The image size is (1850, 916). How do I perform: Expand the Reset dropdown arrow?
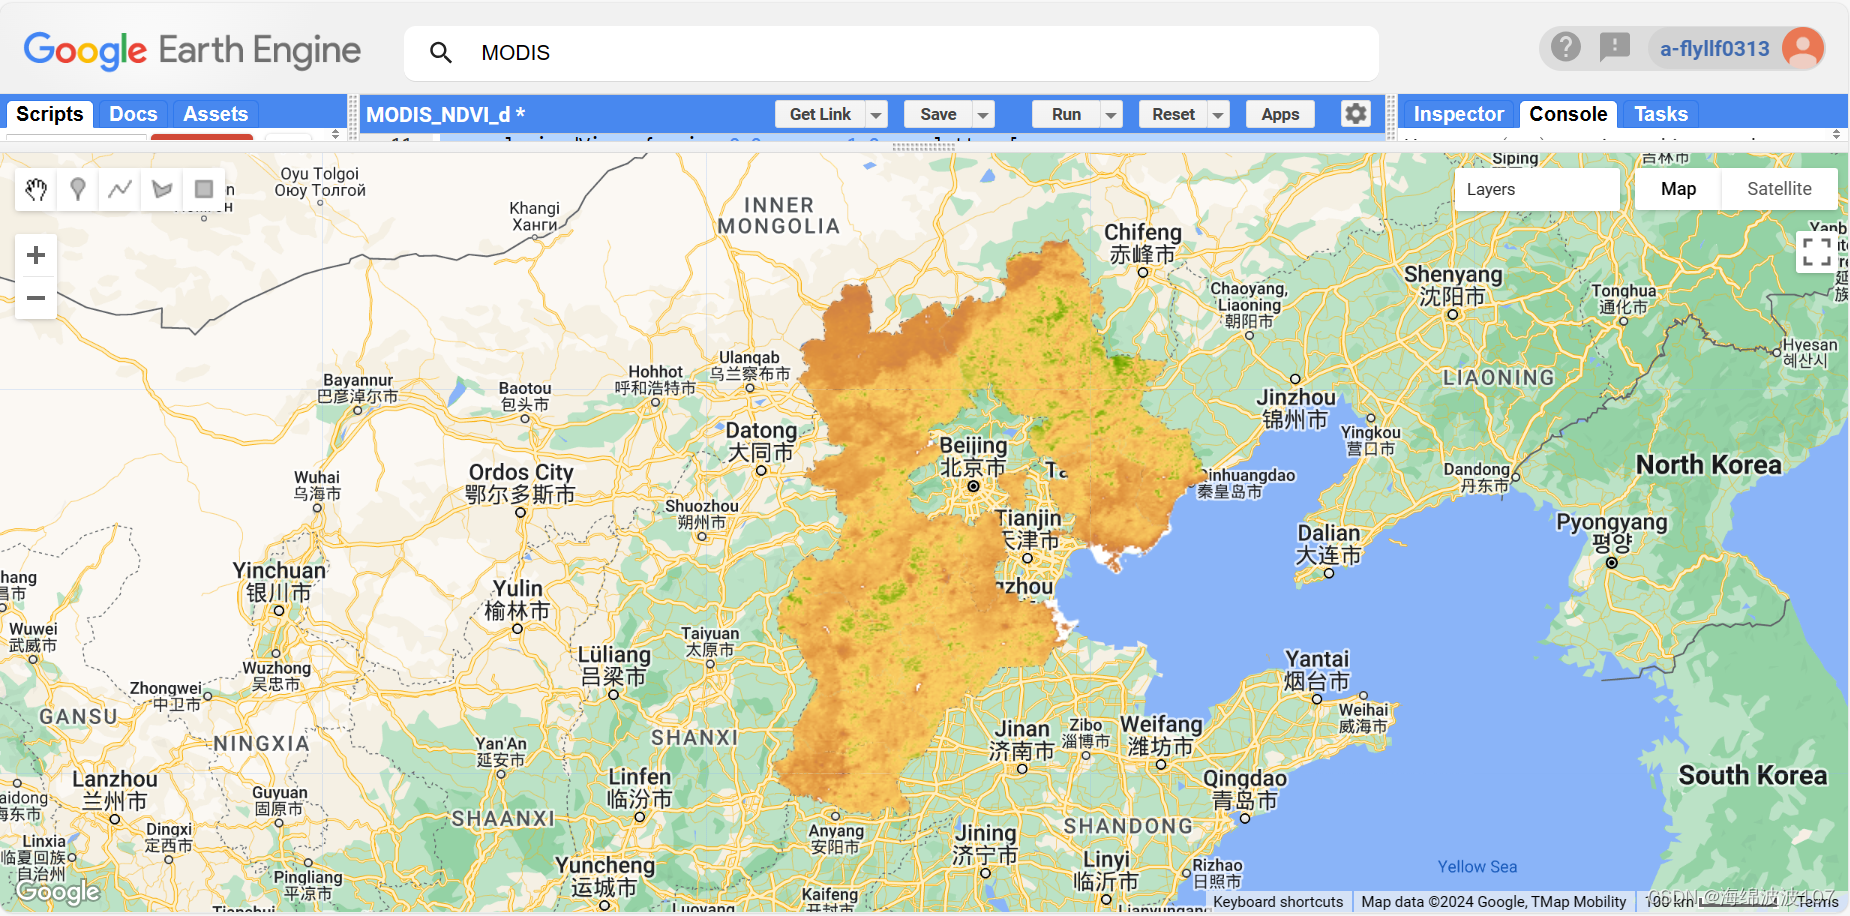click(1218, 114)
